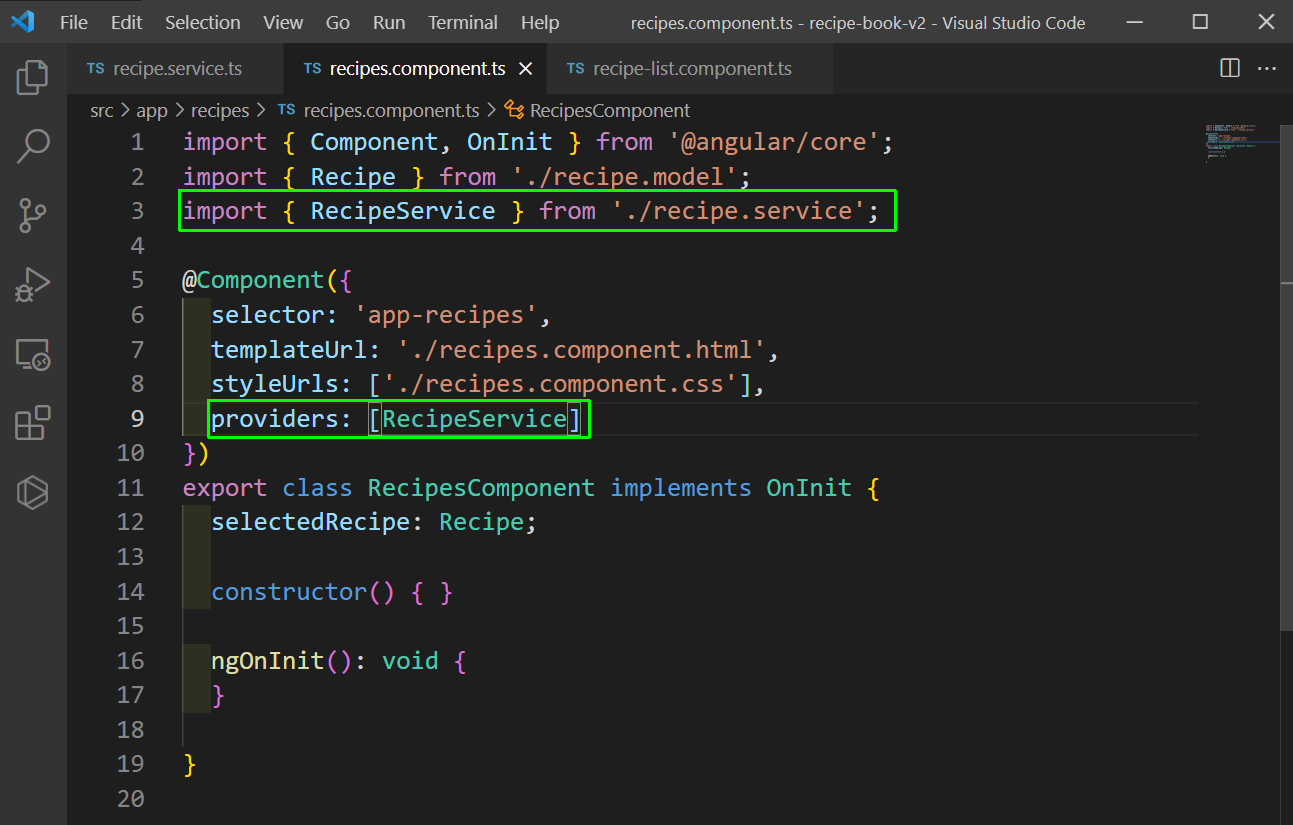Click the templateUrl property name
Viewport: 1293px width, 825px height.
point(289,350)
